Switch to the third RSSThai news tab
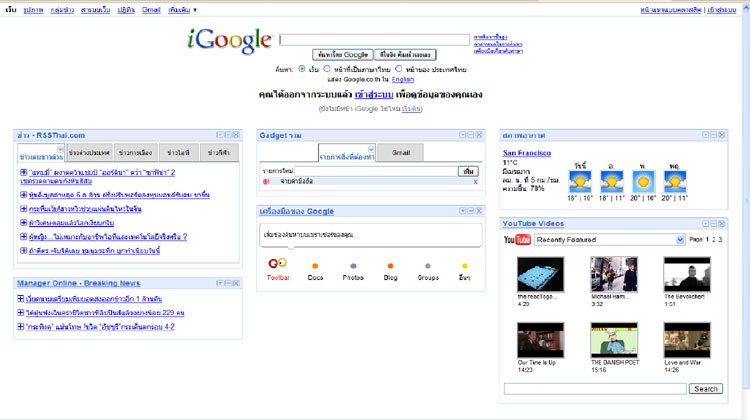This screenshot has width=750, height=420. tap(135, 153)
